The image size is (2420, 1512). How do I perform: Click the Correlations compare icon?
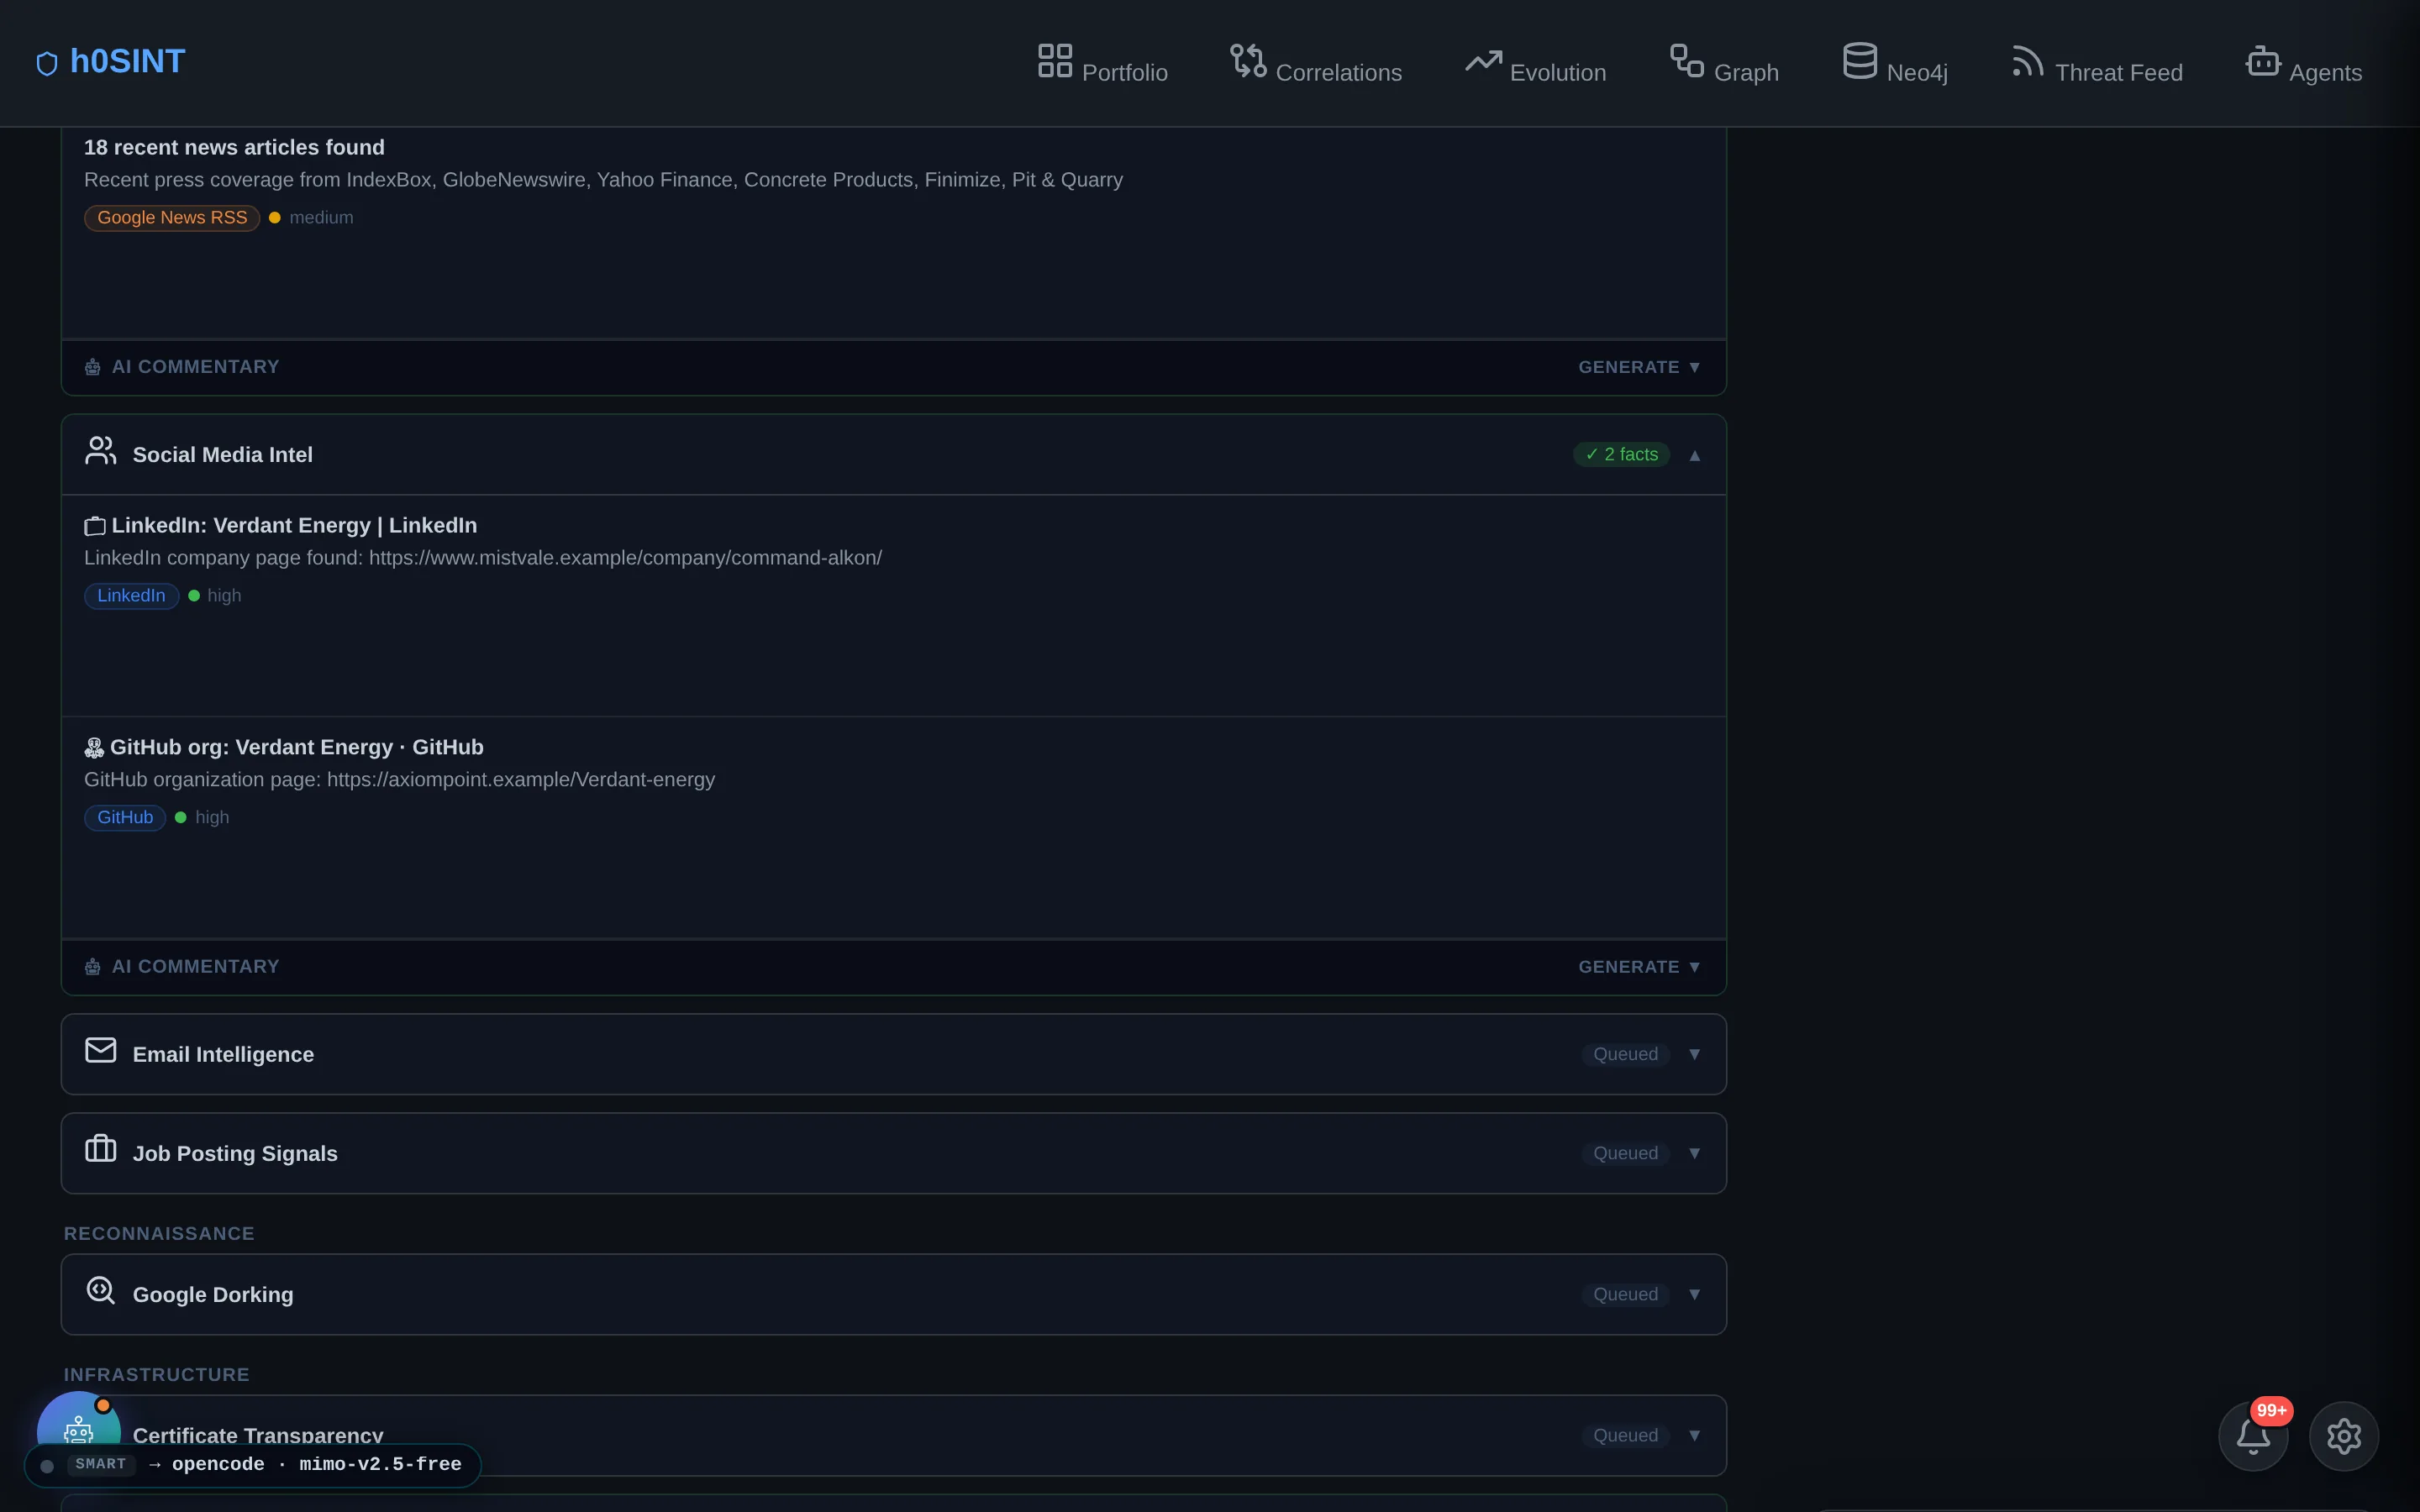pyautogui.click(x=1248, y=60)
